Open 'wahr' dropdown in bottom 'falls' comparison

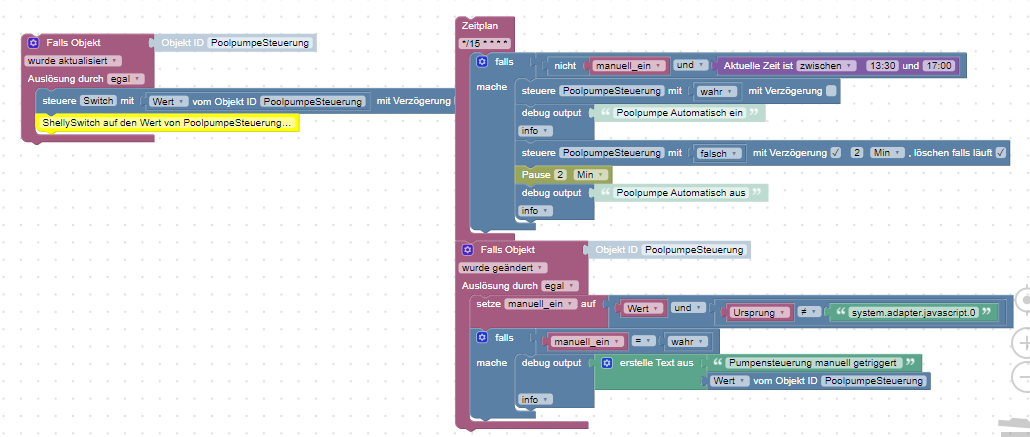687,342
